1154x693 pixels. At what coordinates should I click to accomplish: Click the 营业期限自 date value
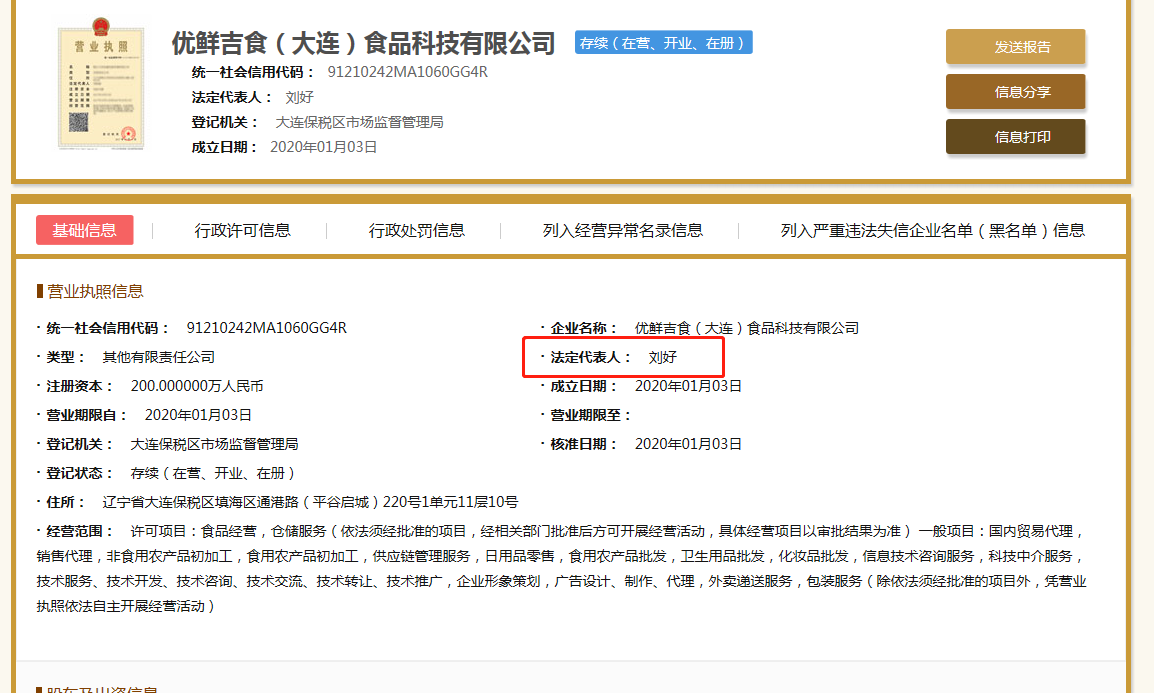[x=198, y=415]
